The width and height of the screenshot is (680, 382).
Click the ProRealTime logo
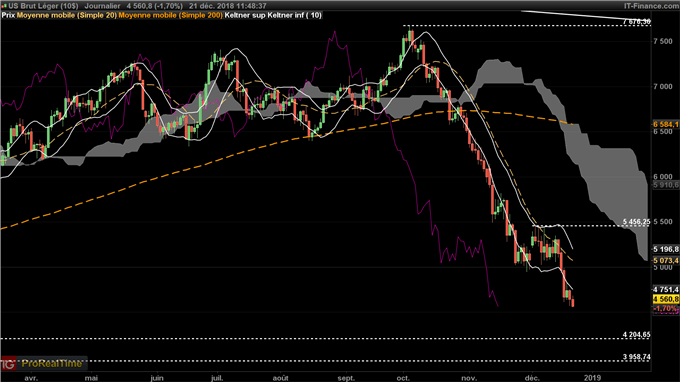pyautogui.click(x=52, y=363)
